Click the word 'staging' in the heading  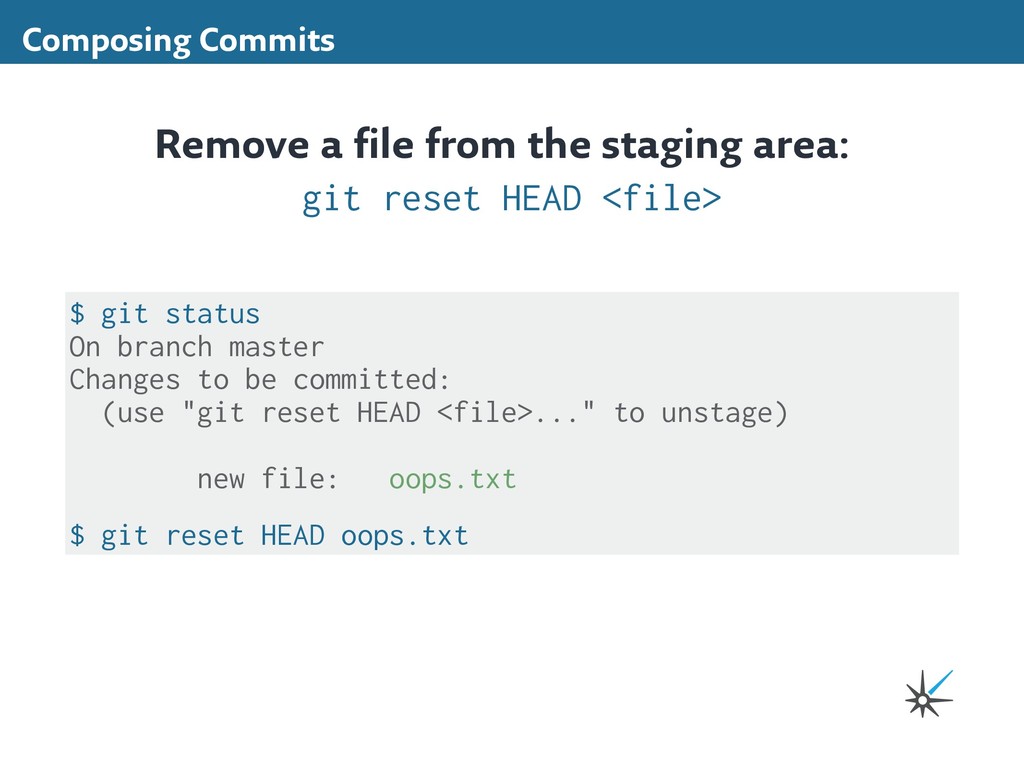point(671,146)
